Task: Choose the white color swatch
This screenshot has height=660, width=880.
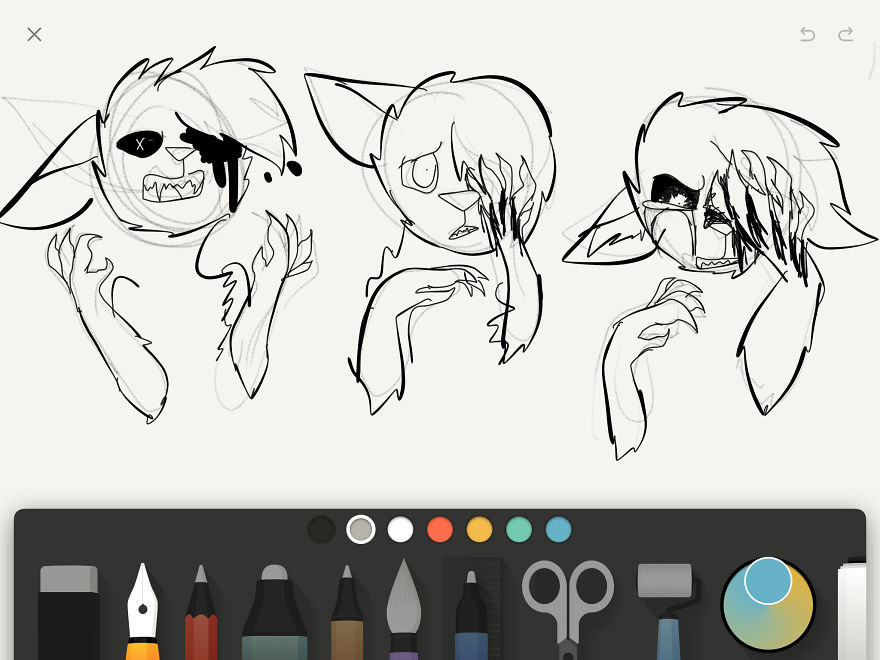Action: pos(401,529)
